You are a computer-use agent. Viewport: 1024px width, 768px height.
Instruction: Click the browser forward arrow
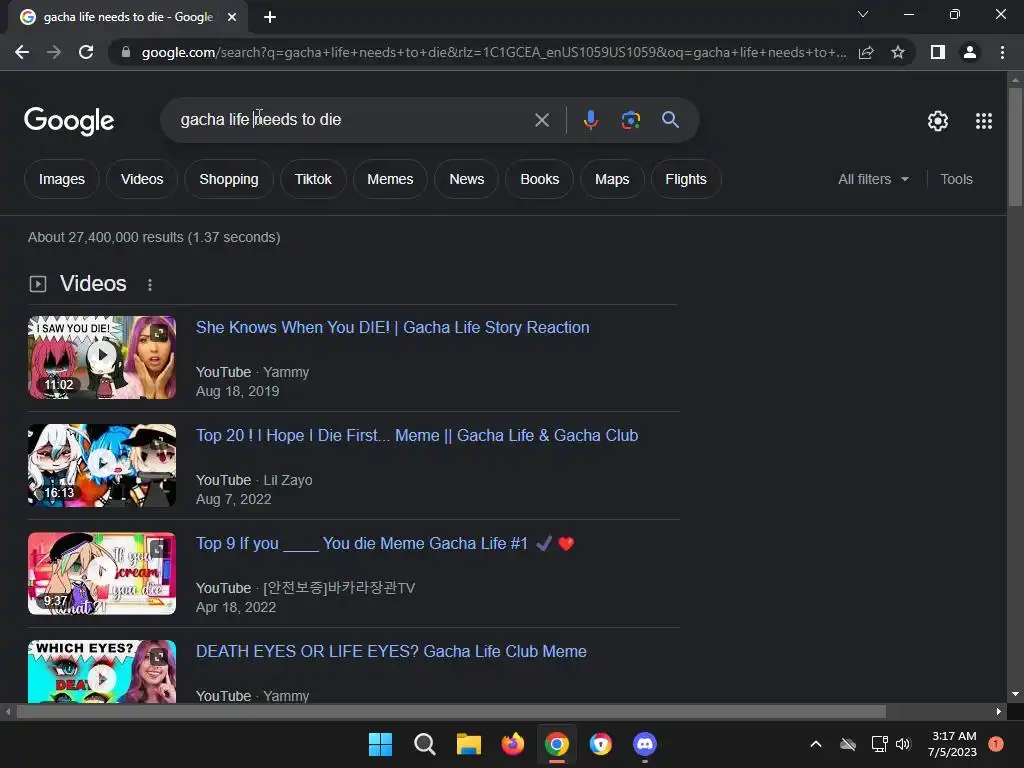coord(54,52)
